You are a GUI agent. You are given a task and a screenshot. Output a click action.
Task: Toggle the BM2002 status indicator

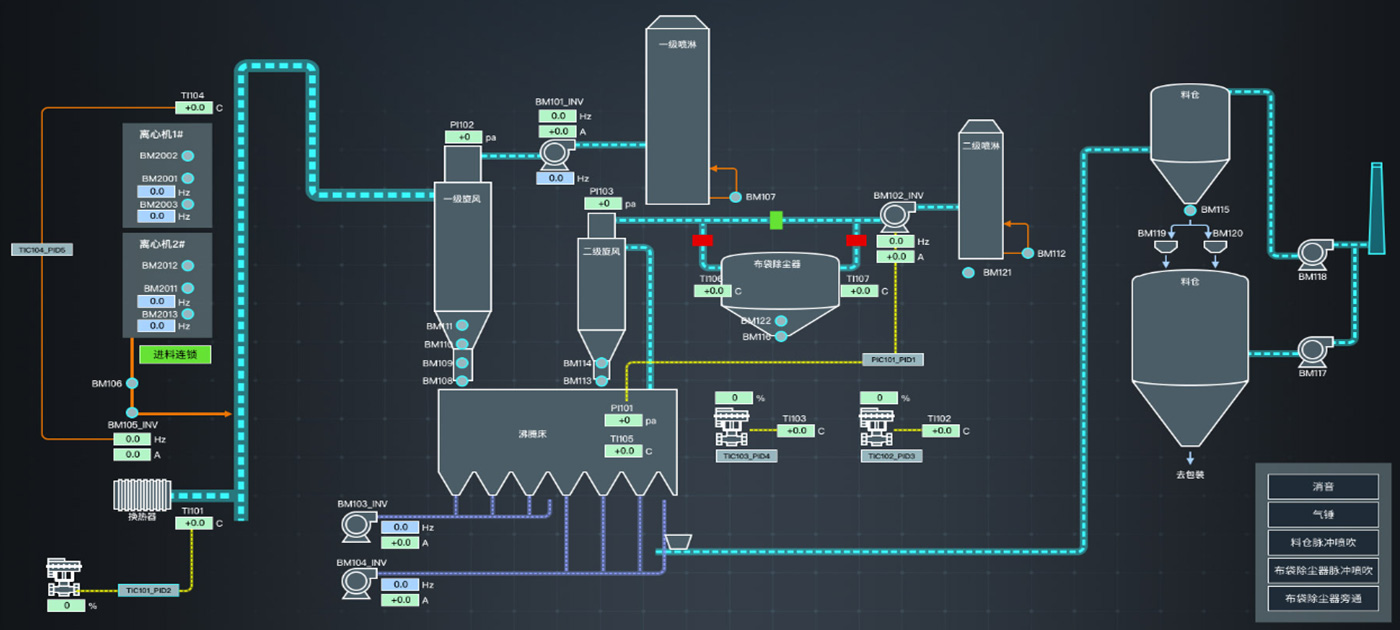click(x=187, y=156)
